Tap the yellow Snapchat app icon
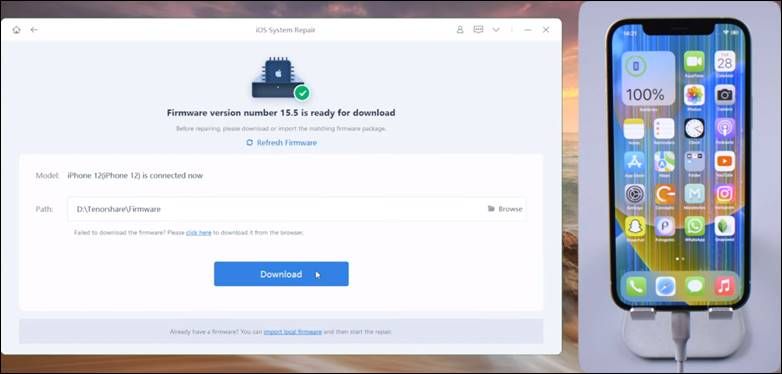This screenshot has width=782, height=374. coord(635,226)
